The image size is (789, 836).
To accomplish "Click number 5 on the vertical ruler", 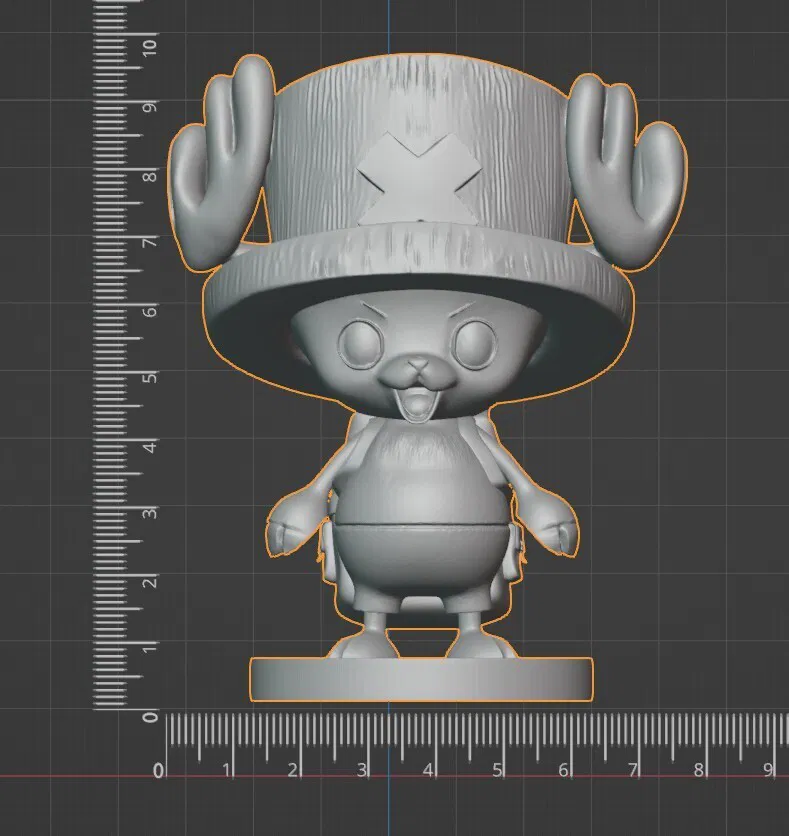I will tap(150, 377).
